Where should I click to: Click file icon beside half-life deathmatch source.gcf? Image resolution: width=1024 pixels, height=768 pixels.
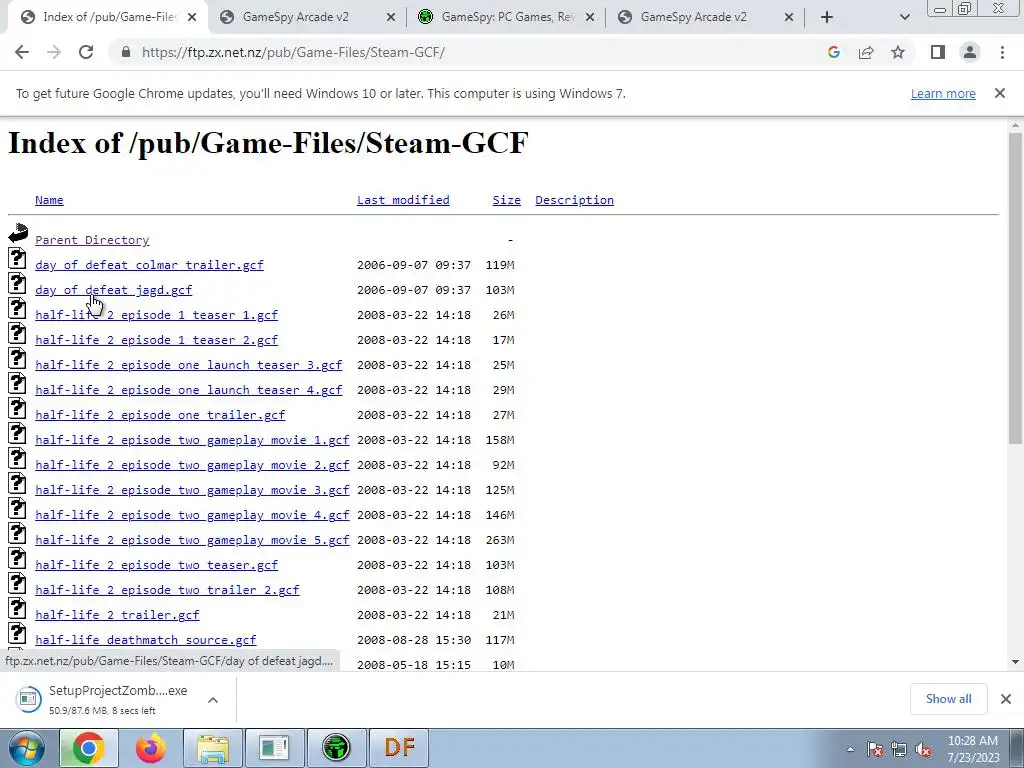click(18, 633)
